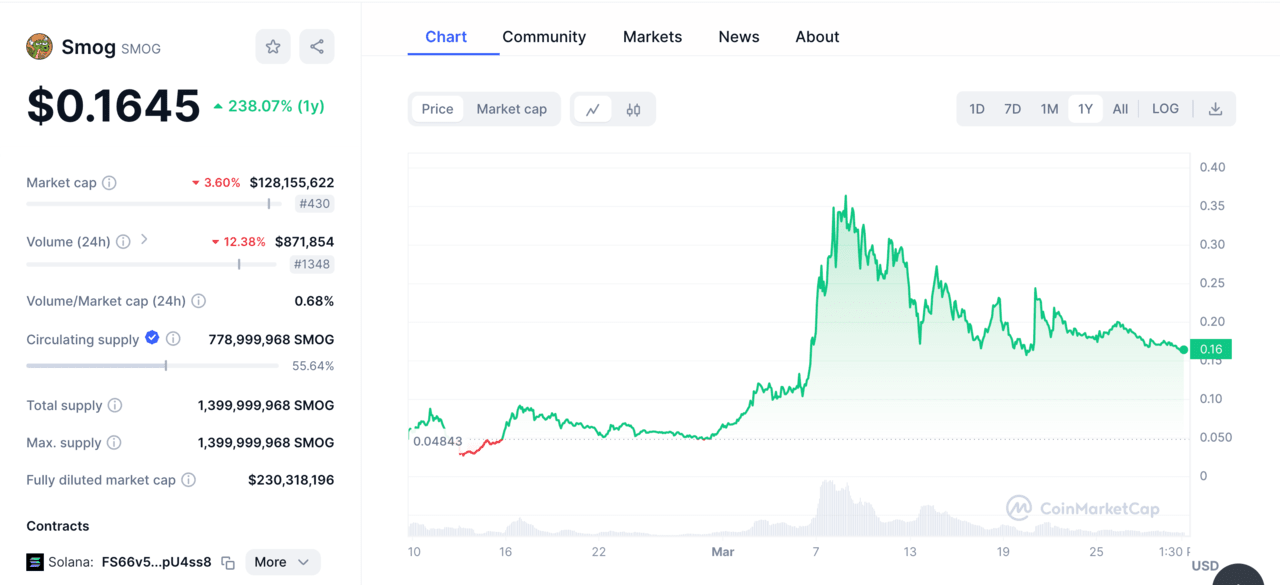The image size is (1280, 585).
Task: Open Volume (24h) info icon
Action: coord(123,242)
